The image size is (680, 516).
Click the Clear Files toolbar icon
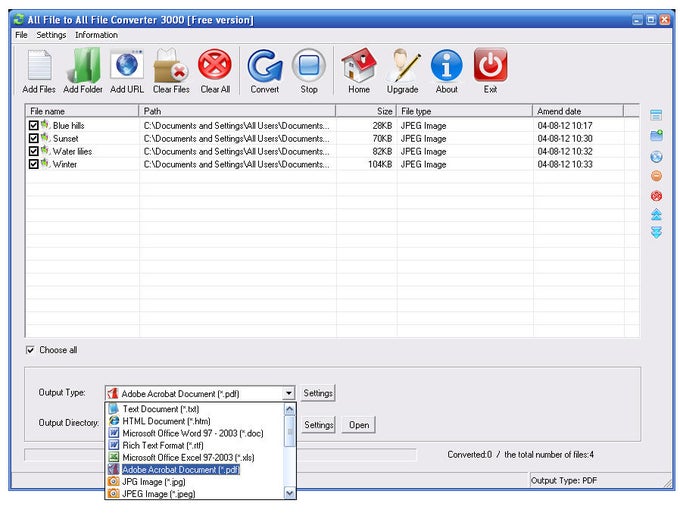[171, 66]
